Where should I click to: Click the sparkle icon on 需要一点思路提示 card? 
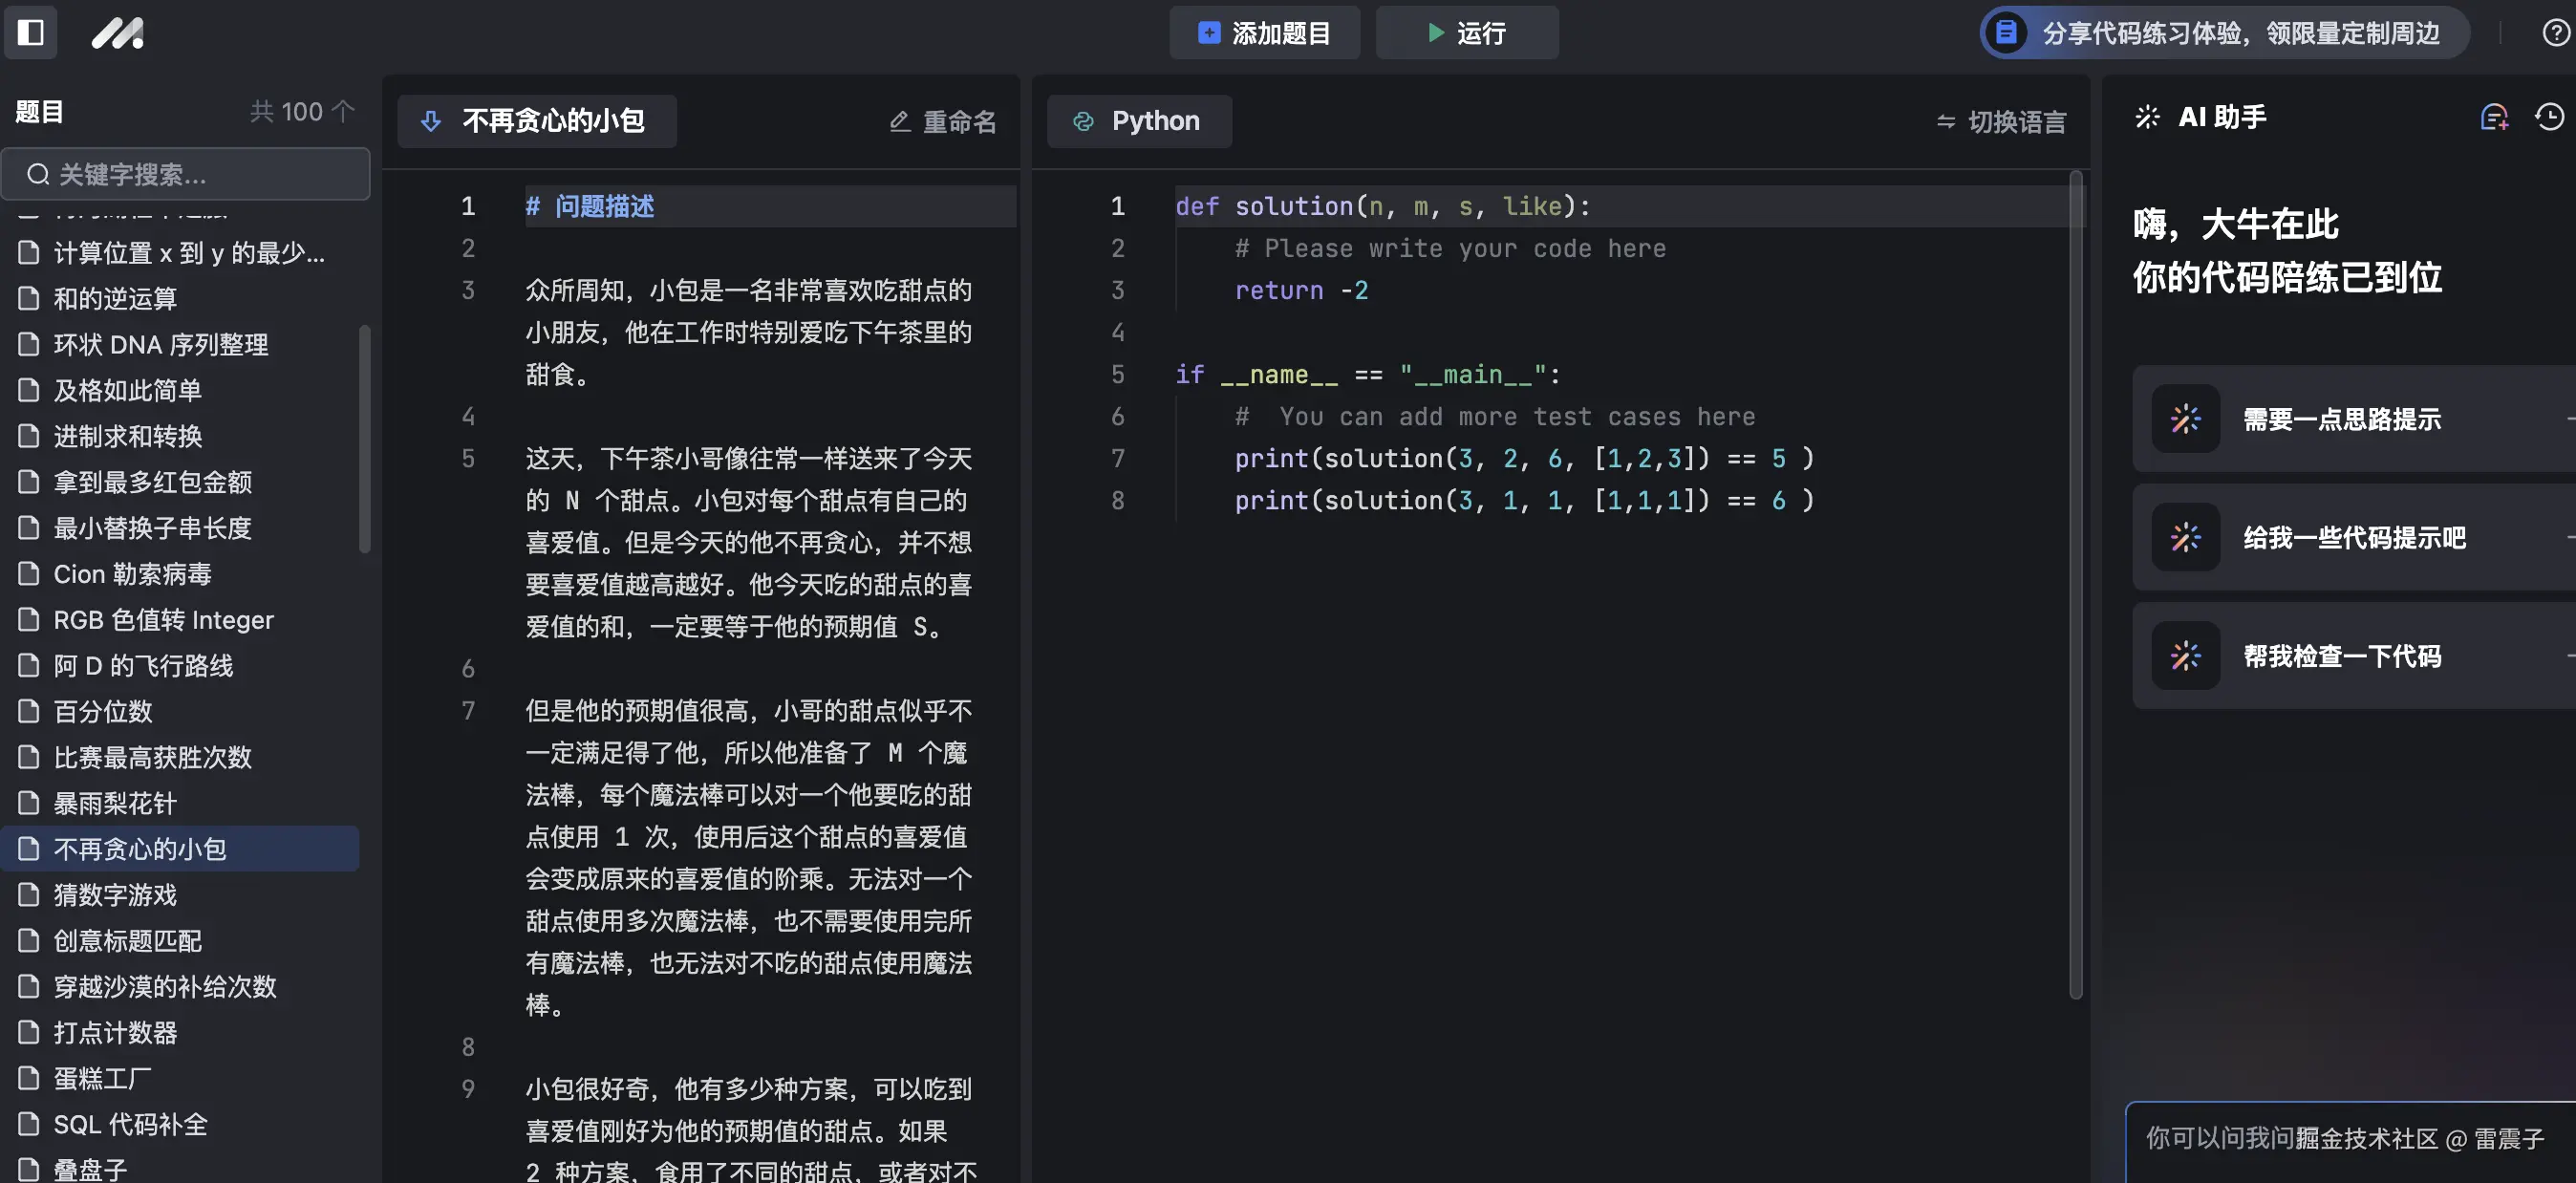pyautogui.click(x=2185, y=419)
